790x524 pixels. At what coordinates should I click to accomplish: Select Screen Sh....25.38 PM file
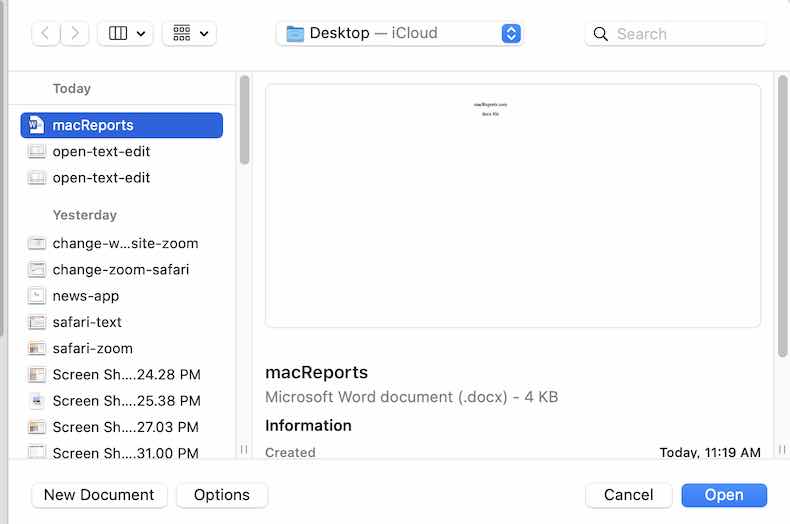tap(121, 401)
